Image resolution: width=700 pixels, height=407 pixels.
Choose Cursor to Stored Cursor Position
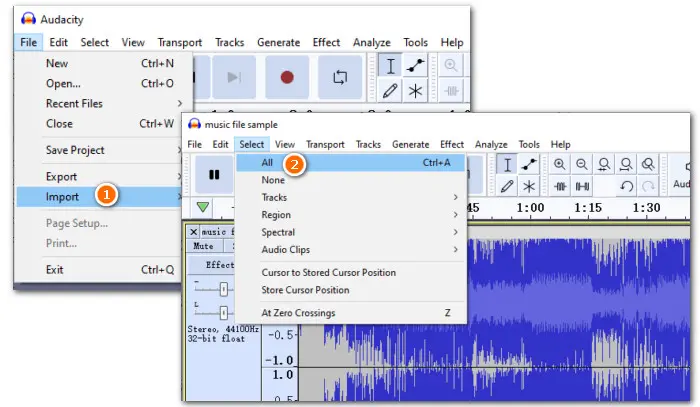(351, 273)
